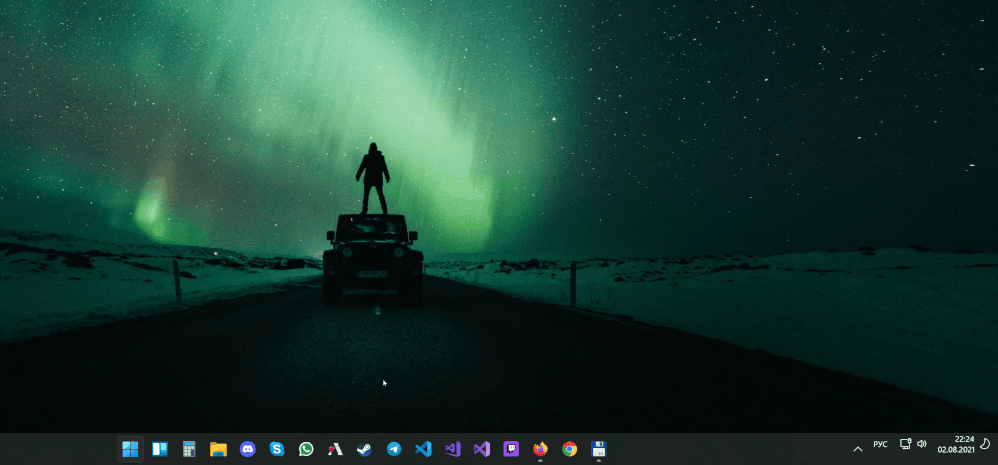Switch to the floppy-disk icon app
This screenshot has width=998, height=465.
tap(599, 449)
